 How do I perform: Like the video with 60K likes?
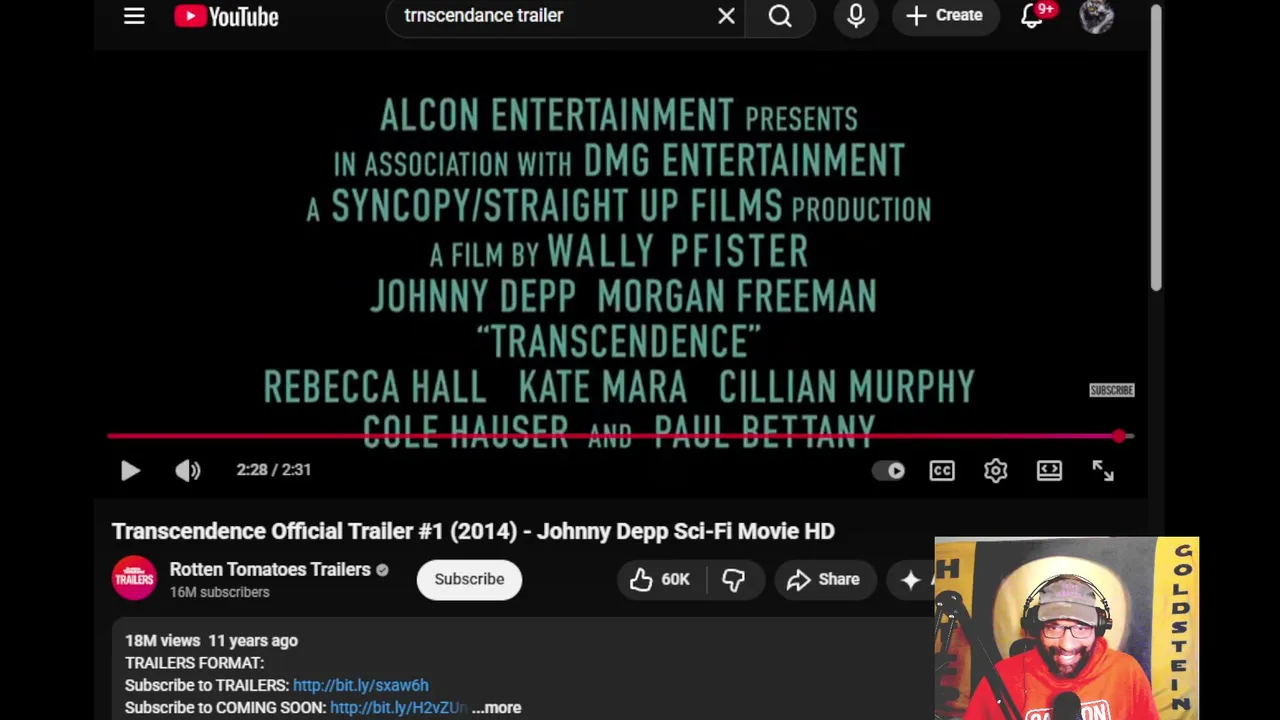(660, 579)
